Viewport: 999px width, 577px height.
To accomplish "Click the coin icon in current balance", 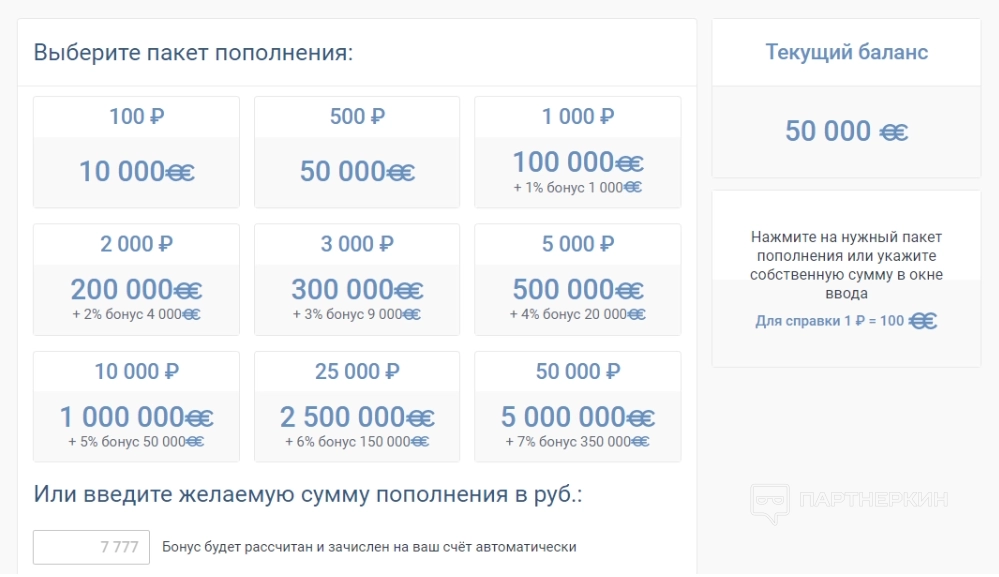I will coord(894,132).
